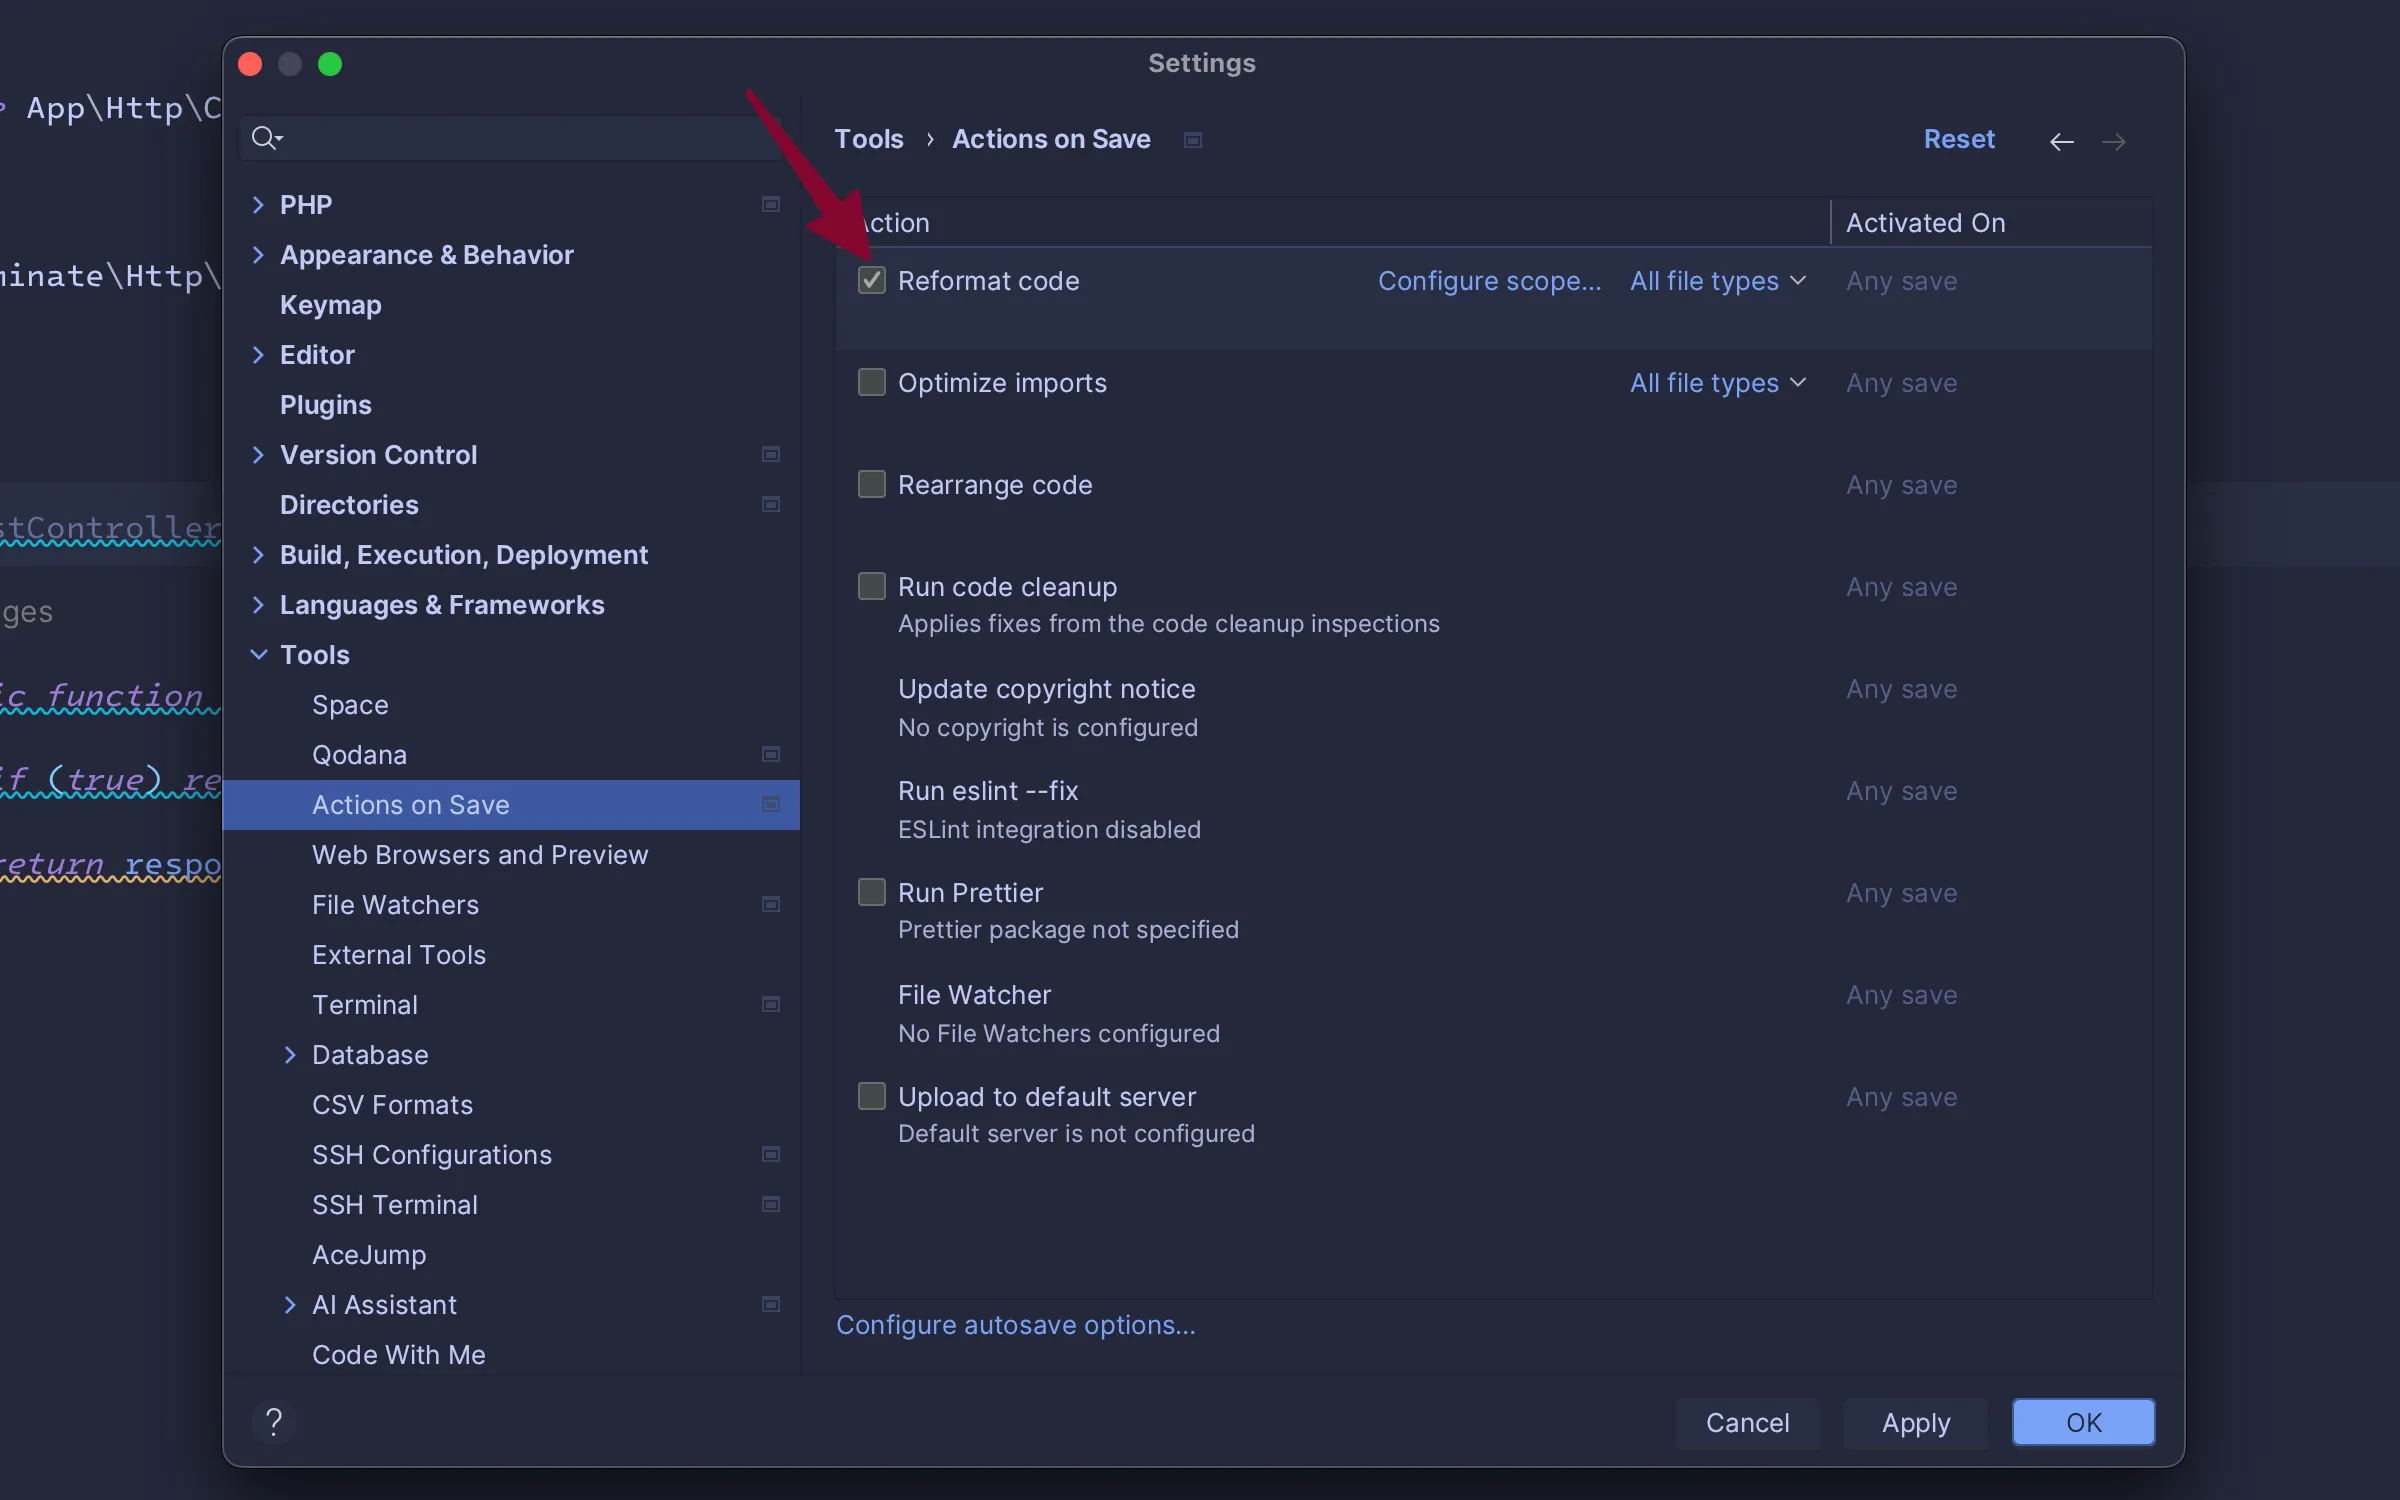The image size is (2400, 1500).
Task: Click the Tools breadcrumb in the header
Action: click(x=869, y=139)
